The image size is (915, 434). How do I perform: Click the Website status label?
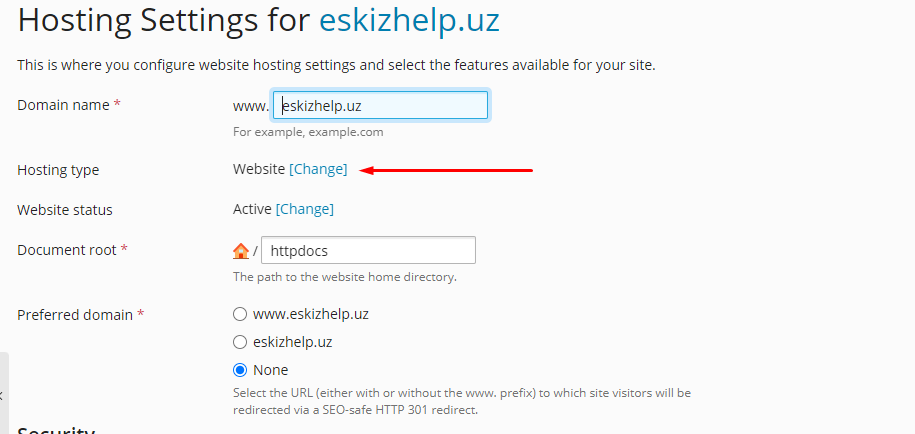tap(65, 210)
